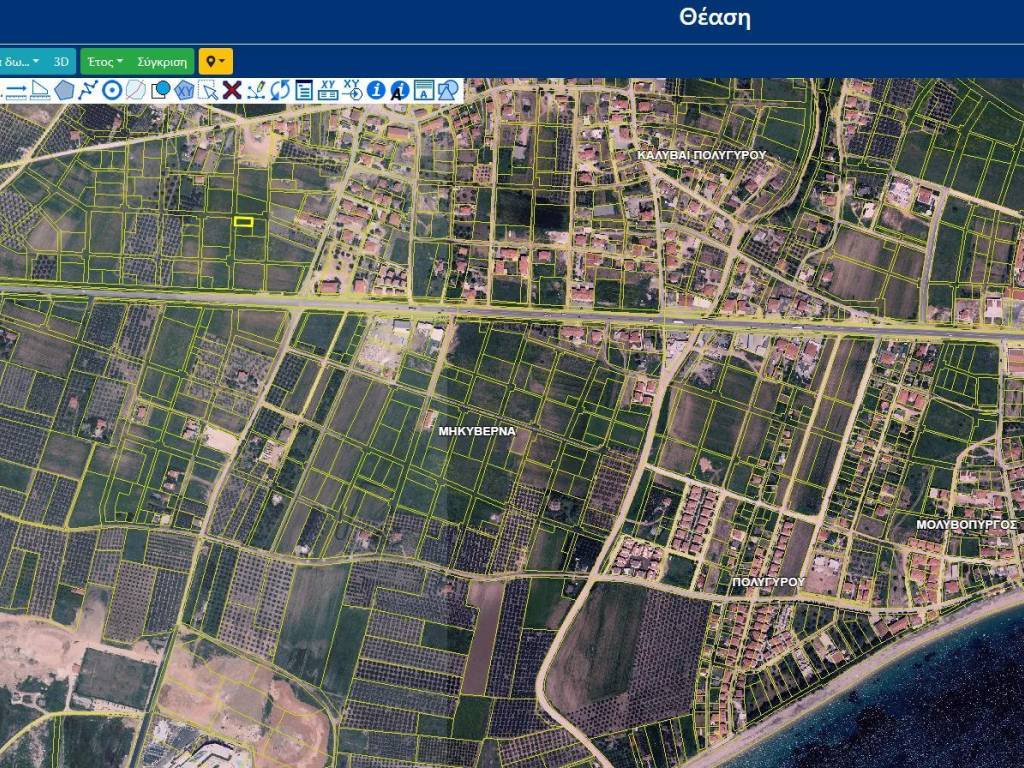Viewport: 1024px width, 768px height.
Task: Click the refresh arrows icon
Action: [280, 90]
